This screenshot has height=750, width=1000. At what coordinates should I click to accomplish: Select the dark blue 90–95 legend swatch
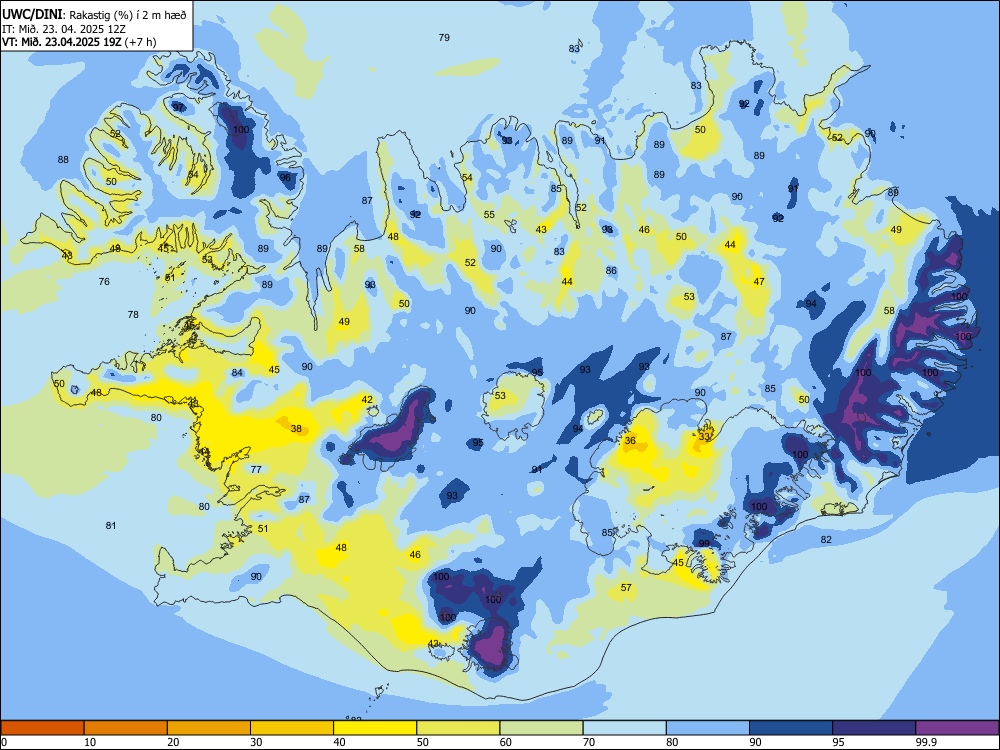coord(791,728)
